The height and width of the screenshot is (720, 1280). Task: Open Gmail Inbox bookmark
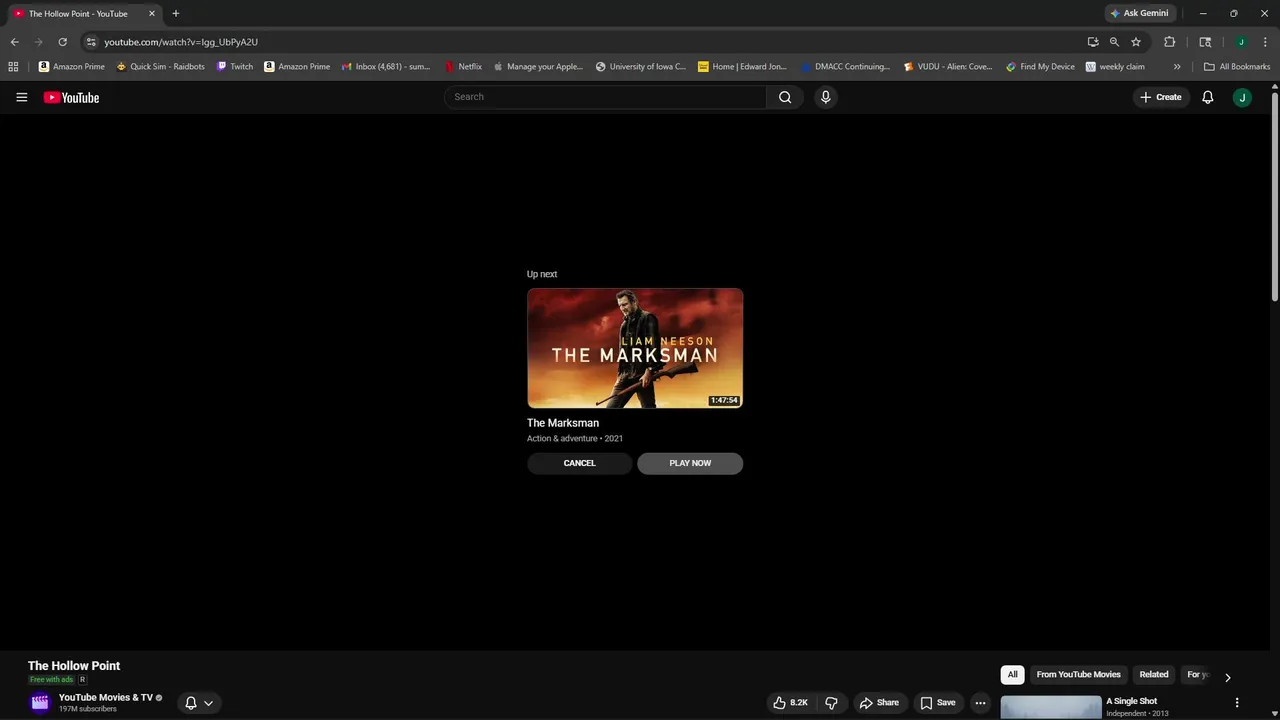click(386, 67)
